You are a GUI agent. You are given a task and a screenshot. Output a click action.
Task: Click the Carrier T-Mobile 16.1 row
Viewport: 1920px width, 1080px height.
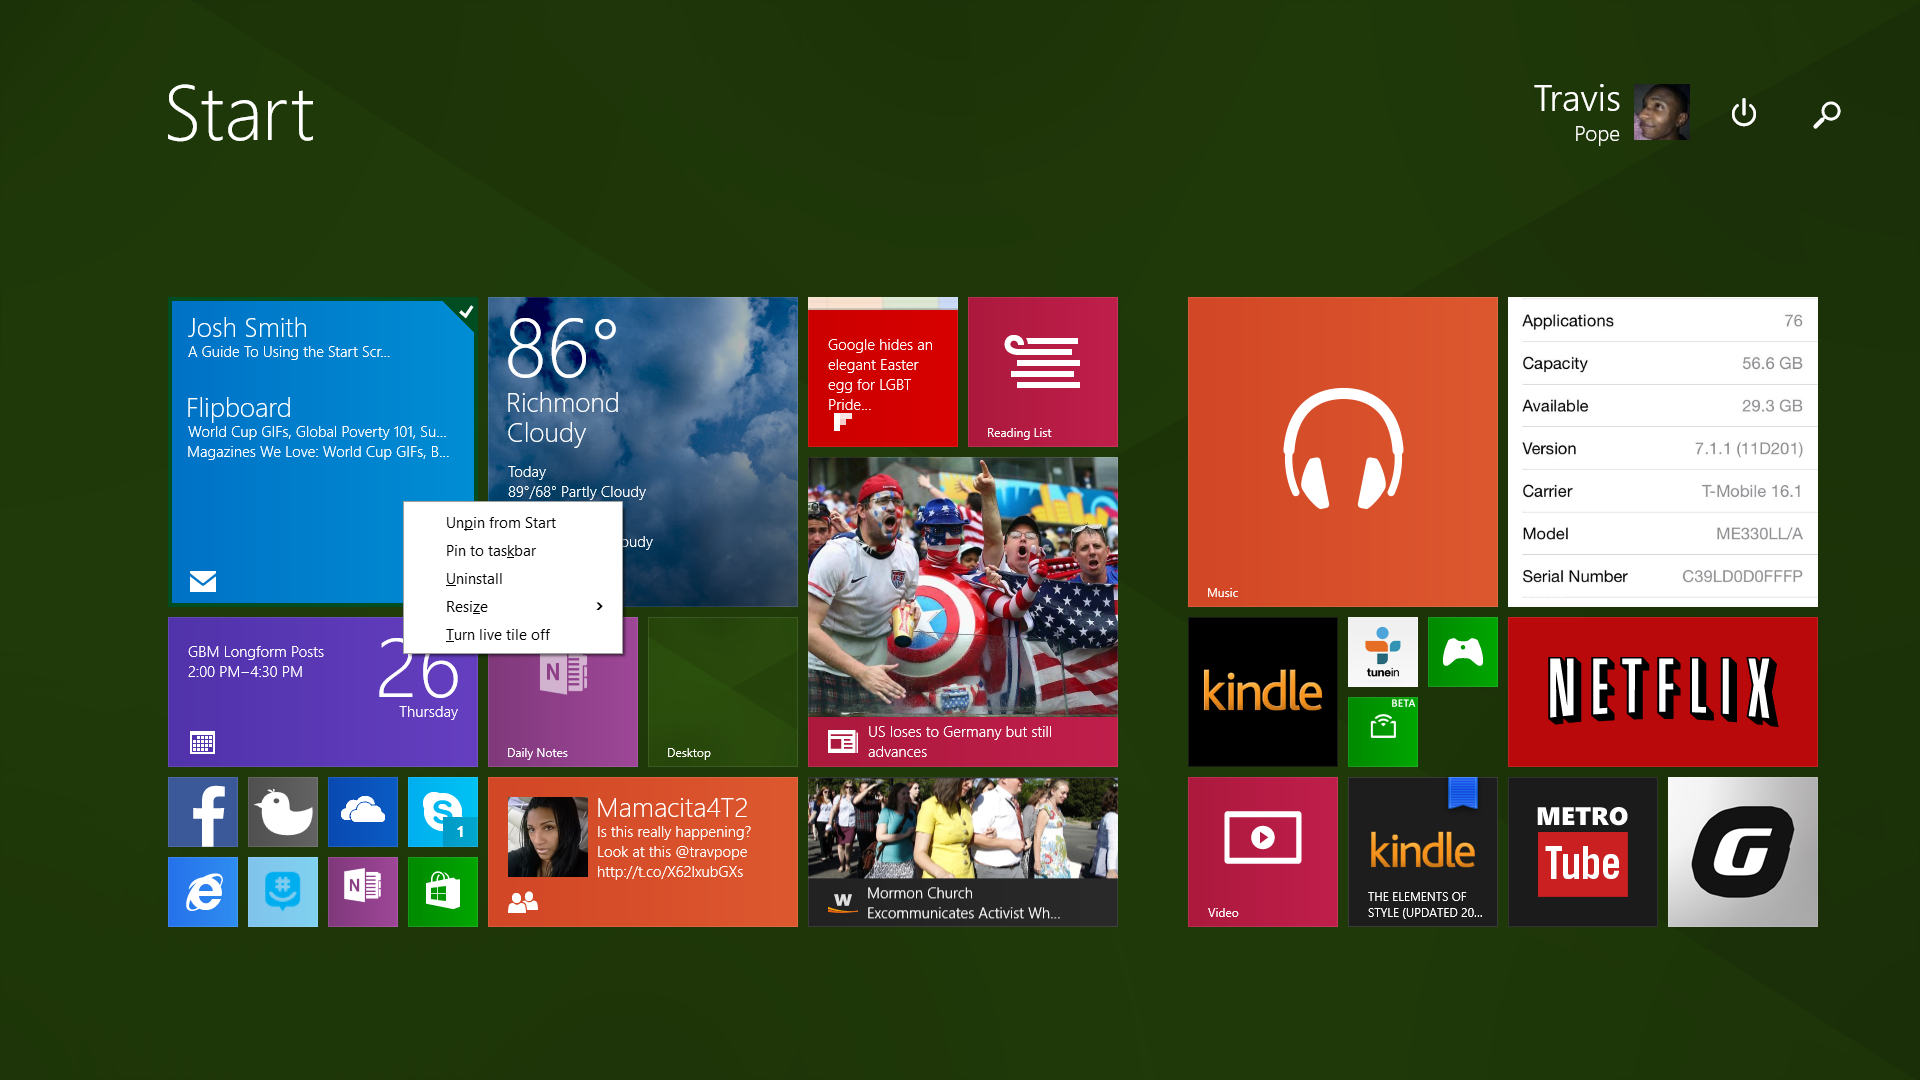click(x=1662, y=491)
